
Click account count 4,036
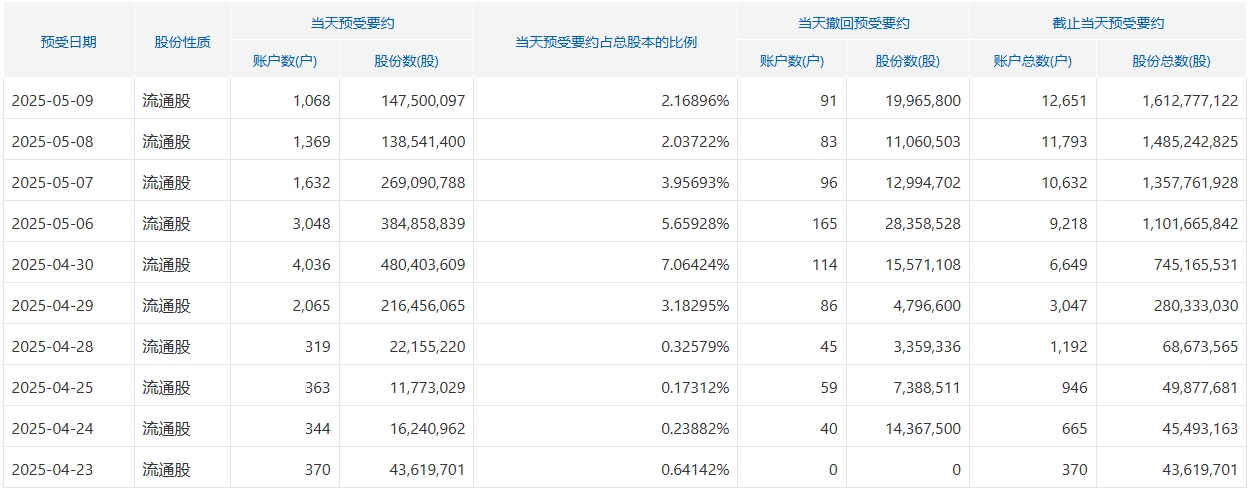312,265
